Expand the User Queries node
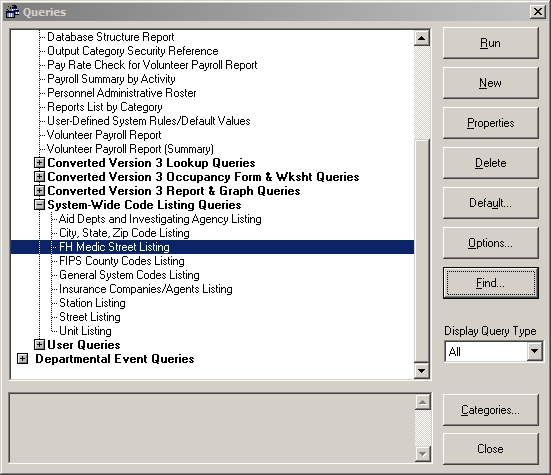The image size is (551, 475). tap(39, 345)
